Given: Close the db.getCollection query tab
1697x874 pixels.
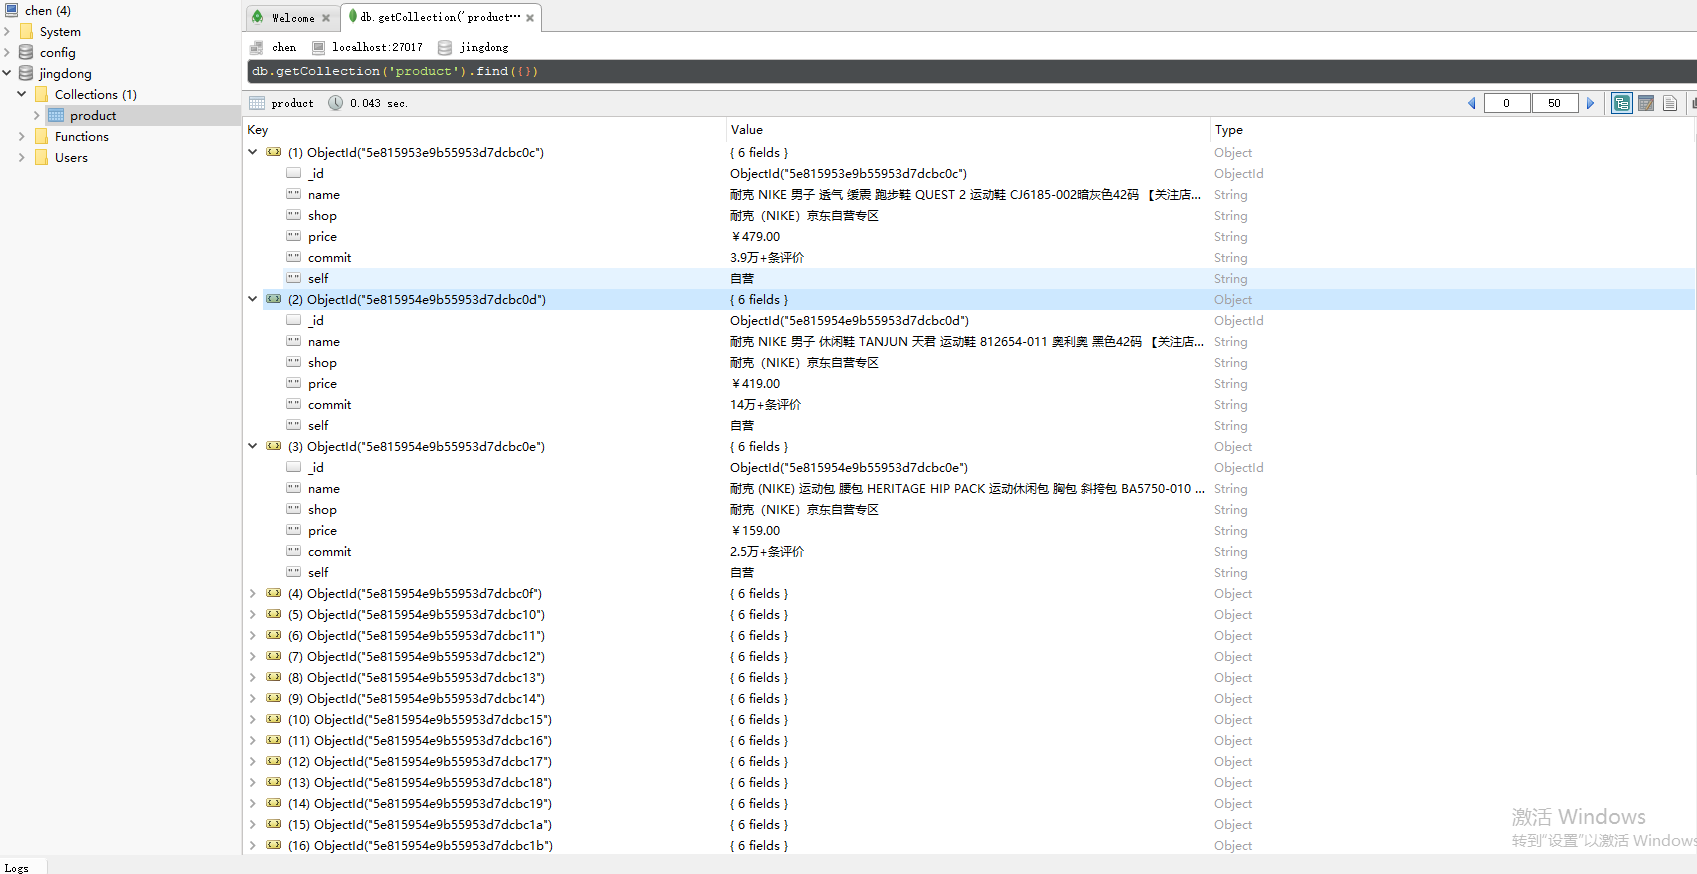Looking at the screenshot, I should [530, 18].
